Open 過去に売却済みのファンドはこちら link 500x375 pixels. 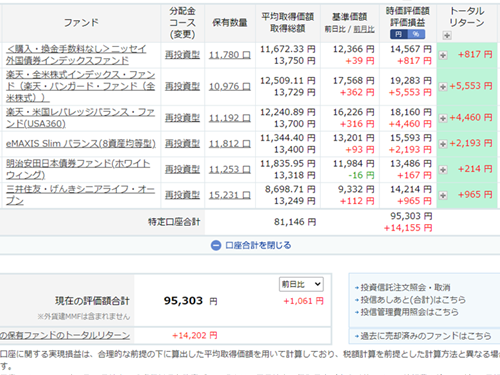(x=426, y=336)
